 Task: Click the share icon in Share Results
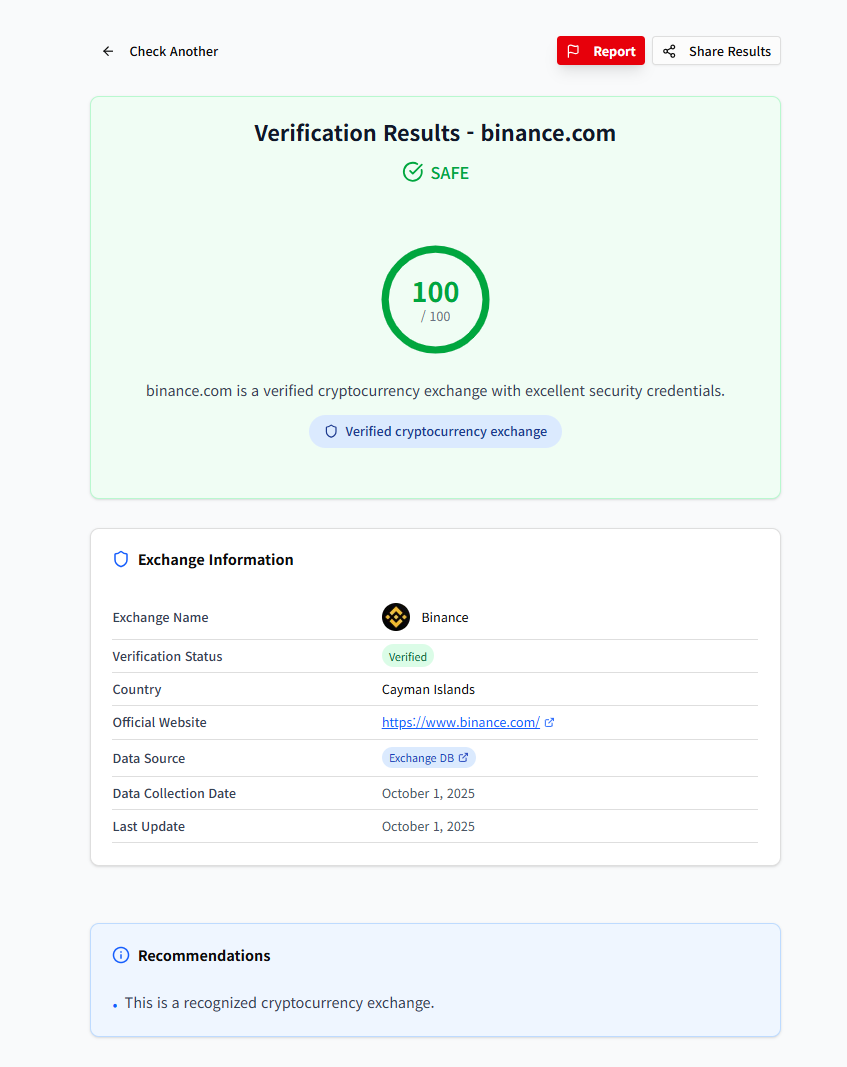[669, 51]
